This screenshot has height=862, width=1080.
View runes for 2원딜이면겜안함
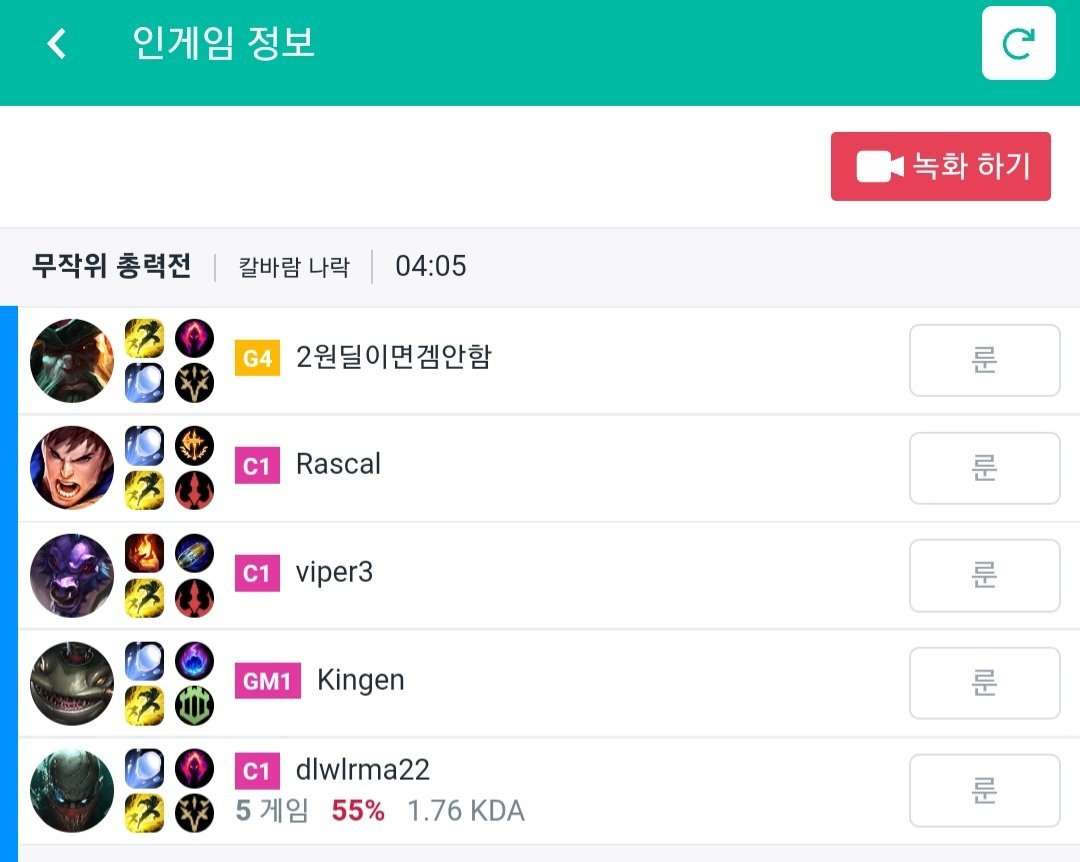(984, 360)
